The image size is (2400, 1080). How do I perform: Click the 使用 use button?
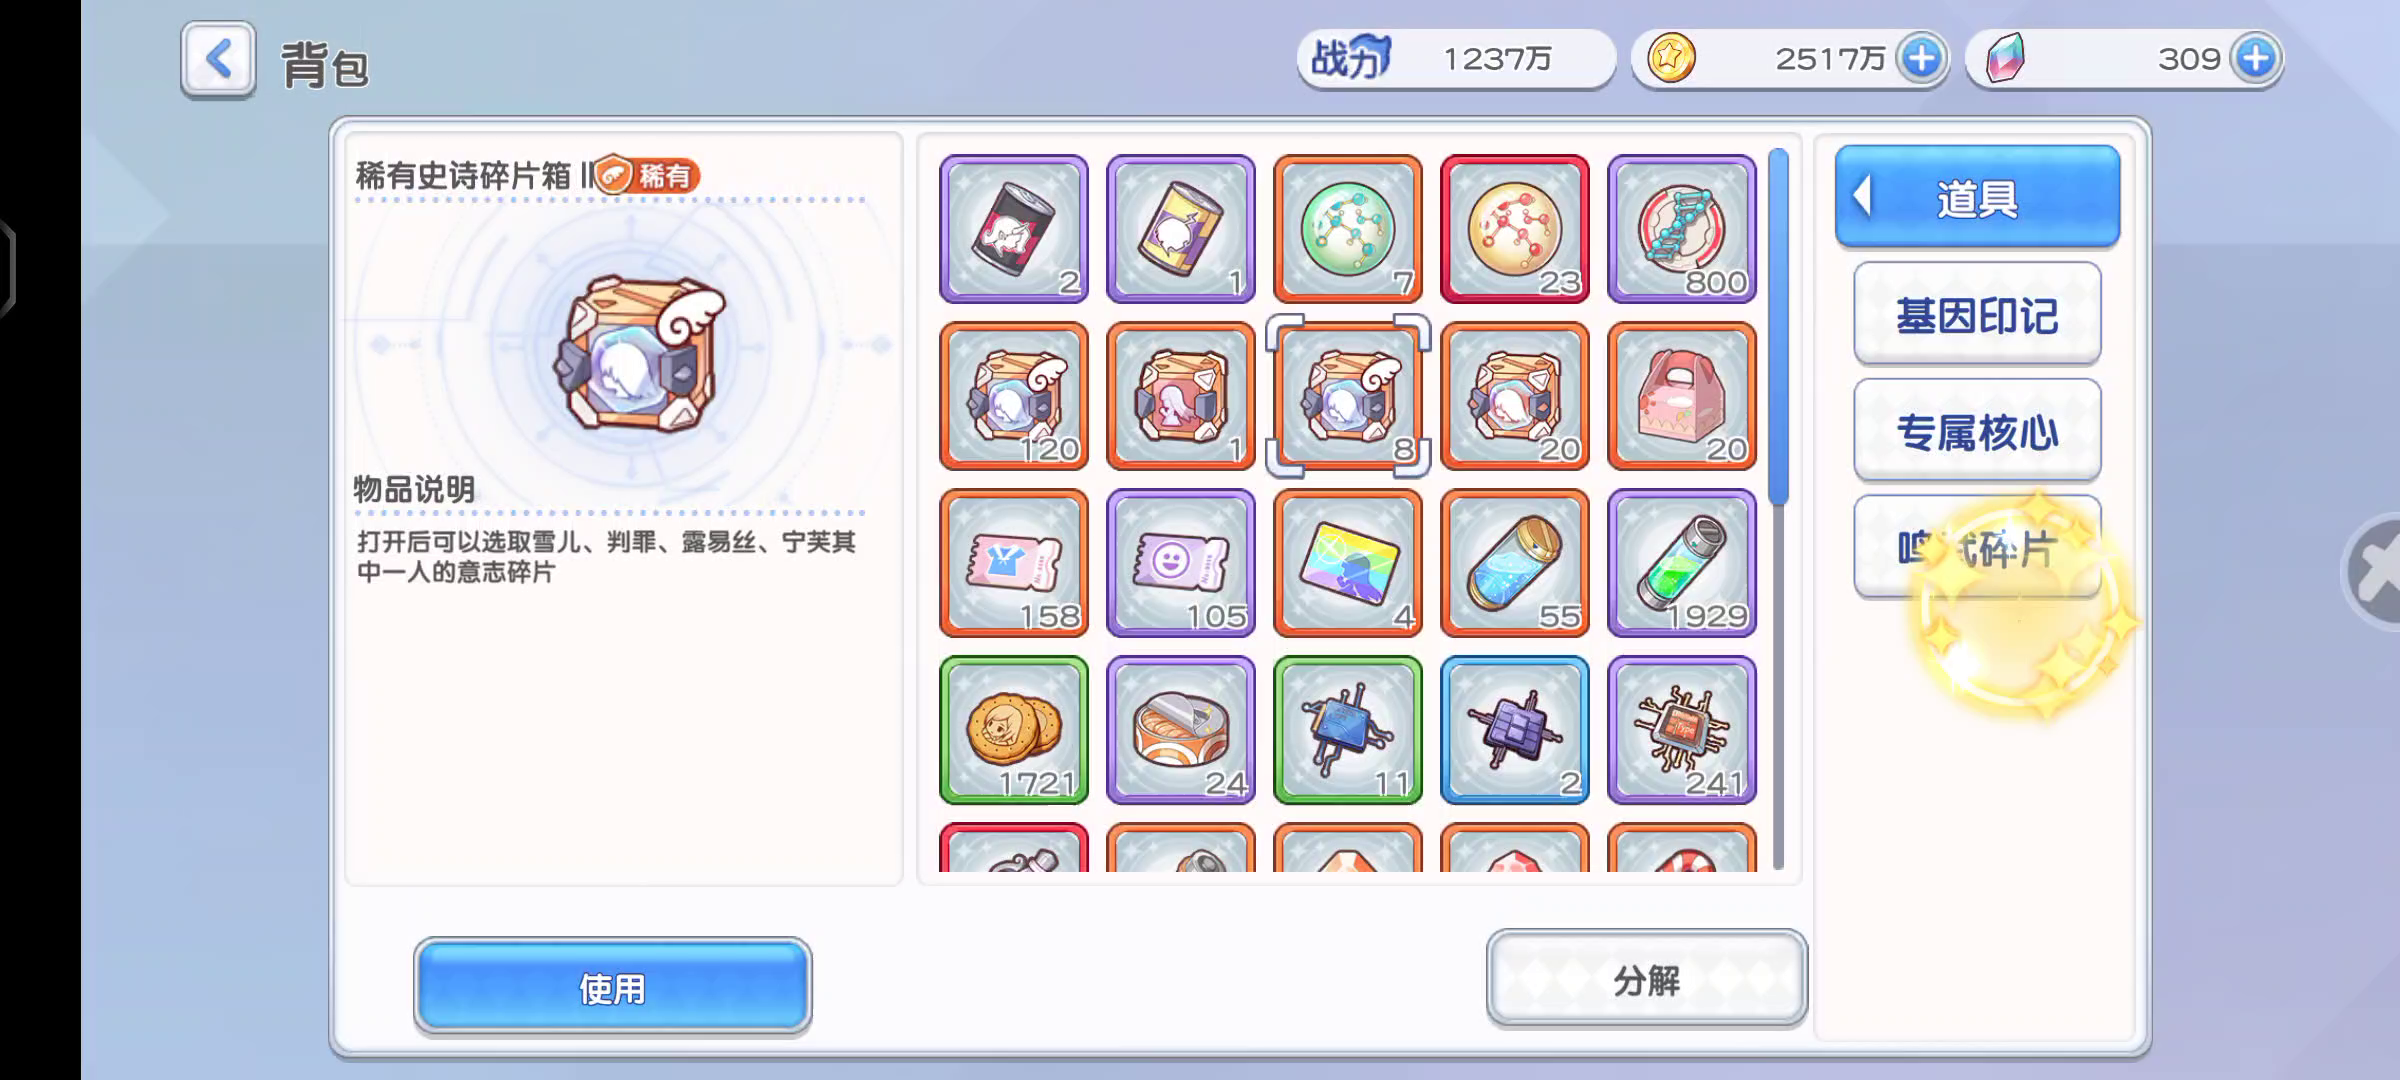(x=612, y=987)
